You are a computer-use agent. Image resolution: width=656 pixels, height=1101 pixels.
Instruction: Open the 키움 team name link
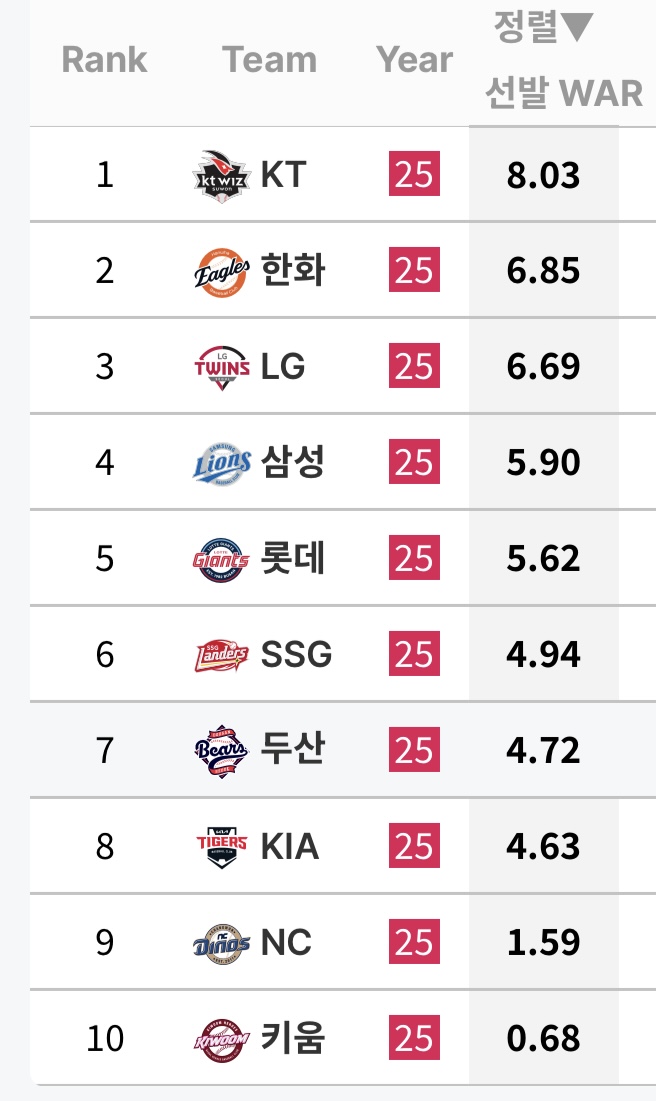[x=292, y=1039]
